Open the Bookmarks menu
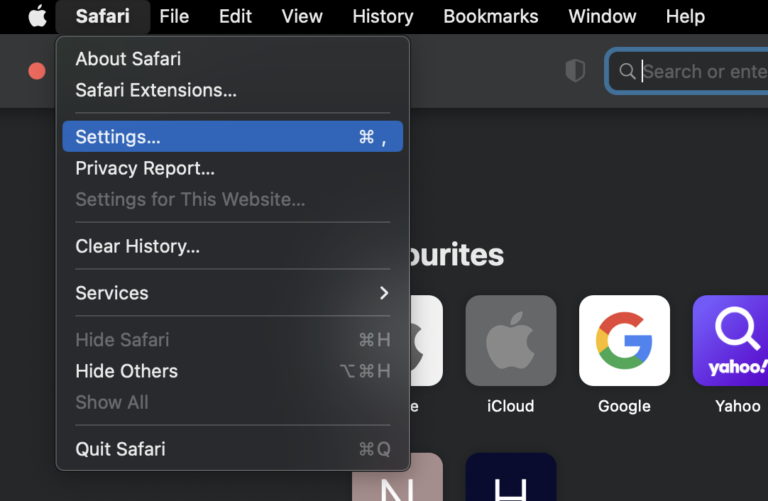 (x=490, y=17)
